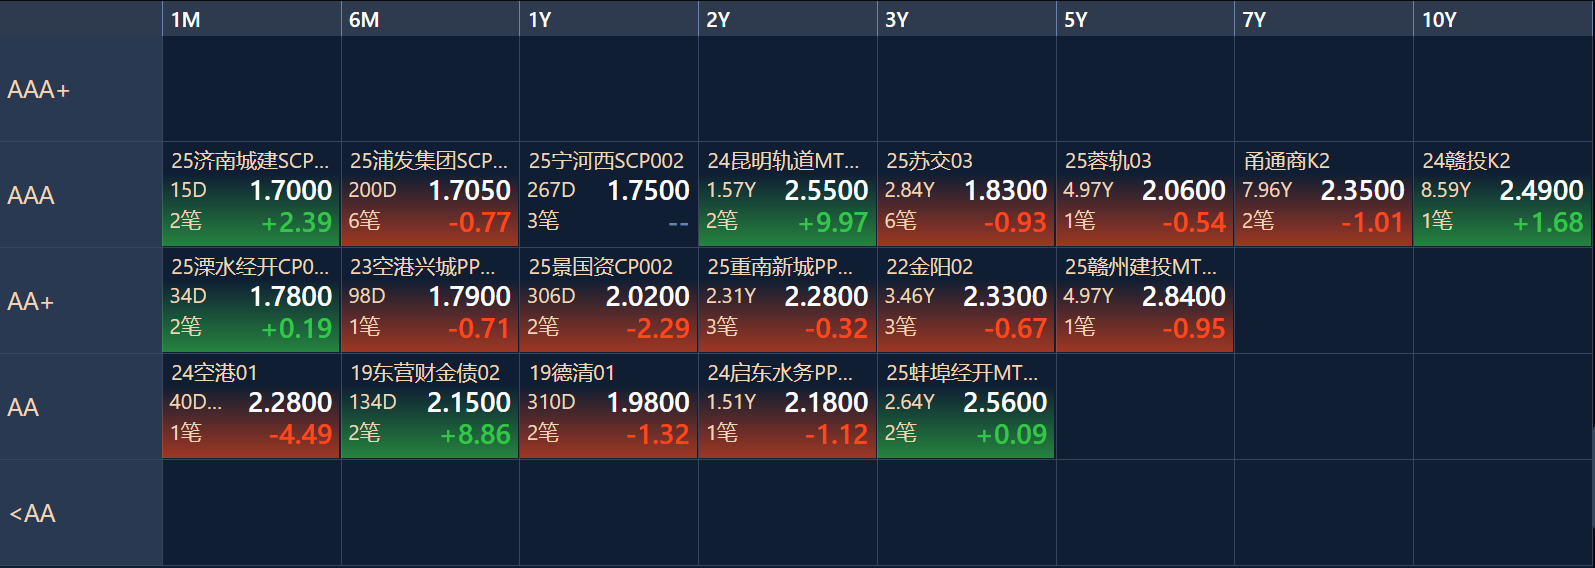This screenshot has height=568, width=1595.
Task: Open the 19东营财金债02 bond cell
Action: [430, 406]
